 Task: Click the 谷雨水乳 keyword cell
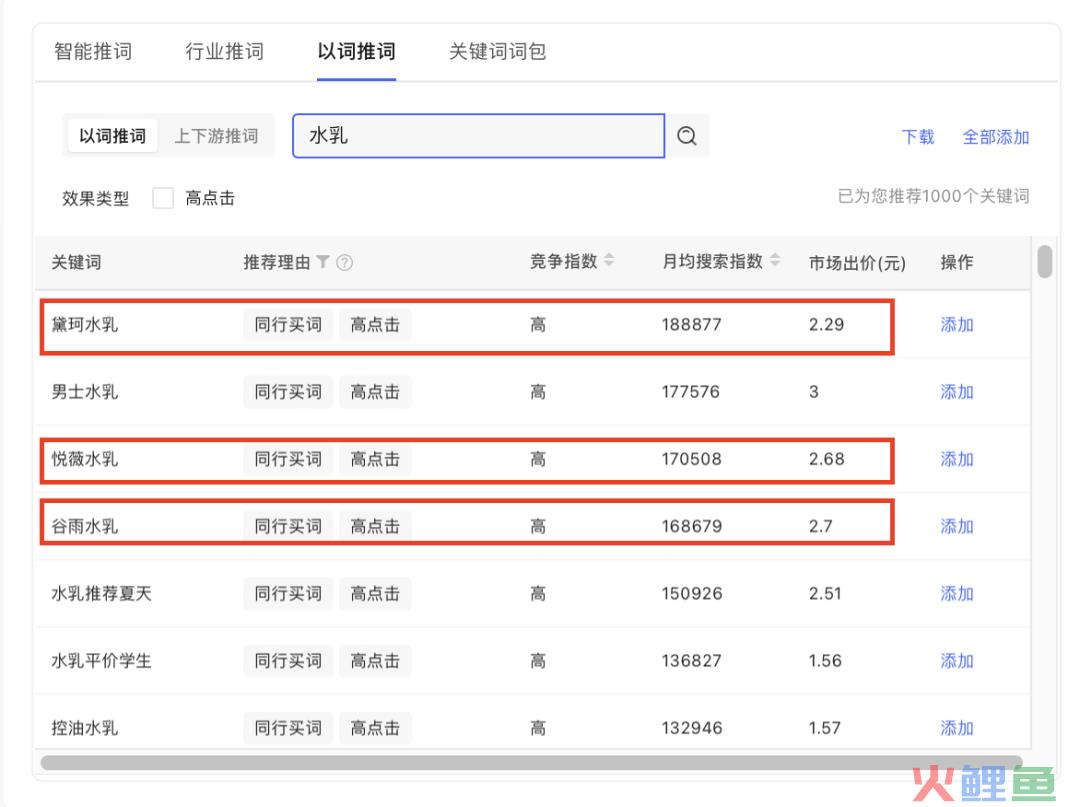click(85, 526)
